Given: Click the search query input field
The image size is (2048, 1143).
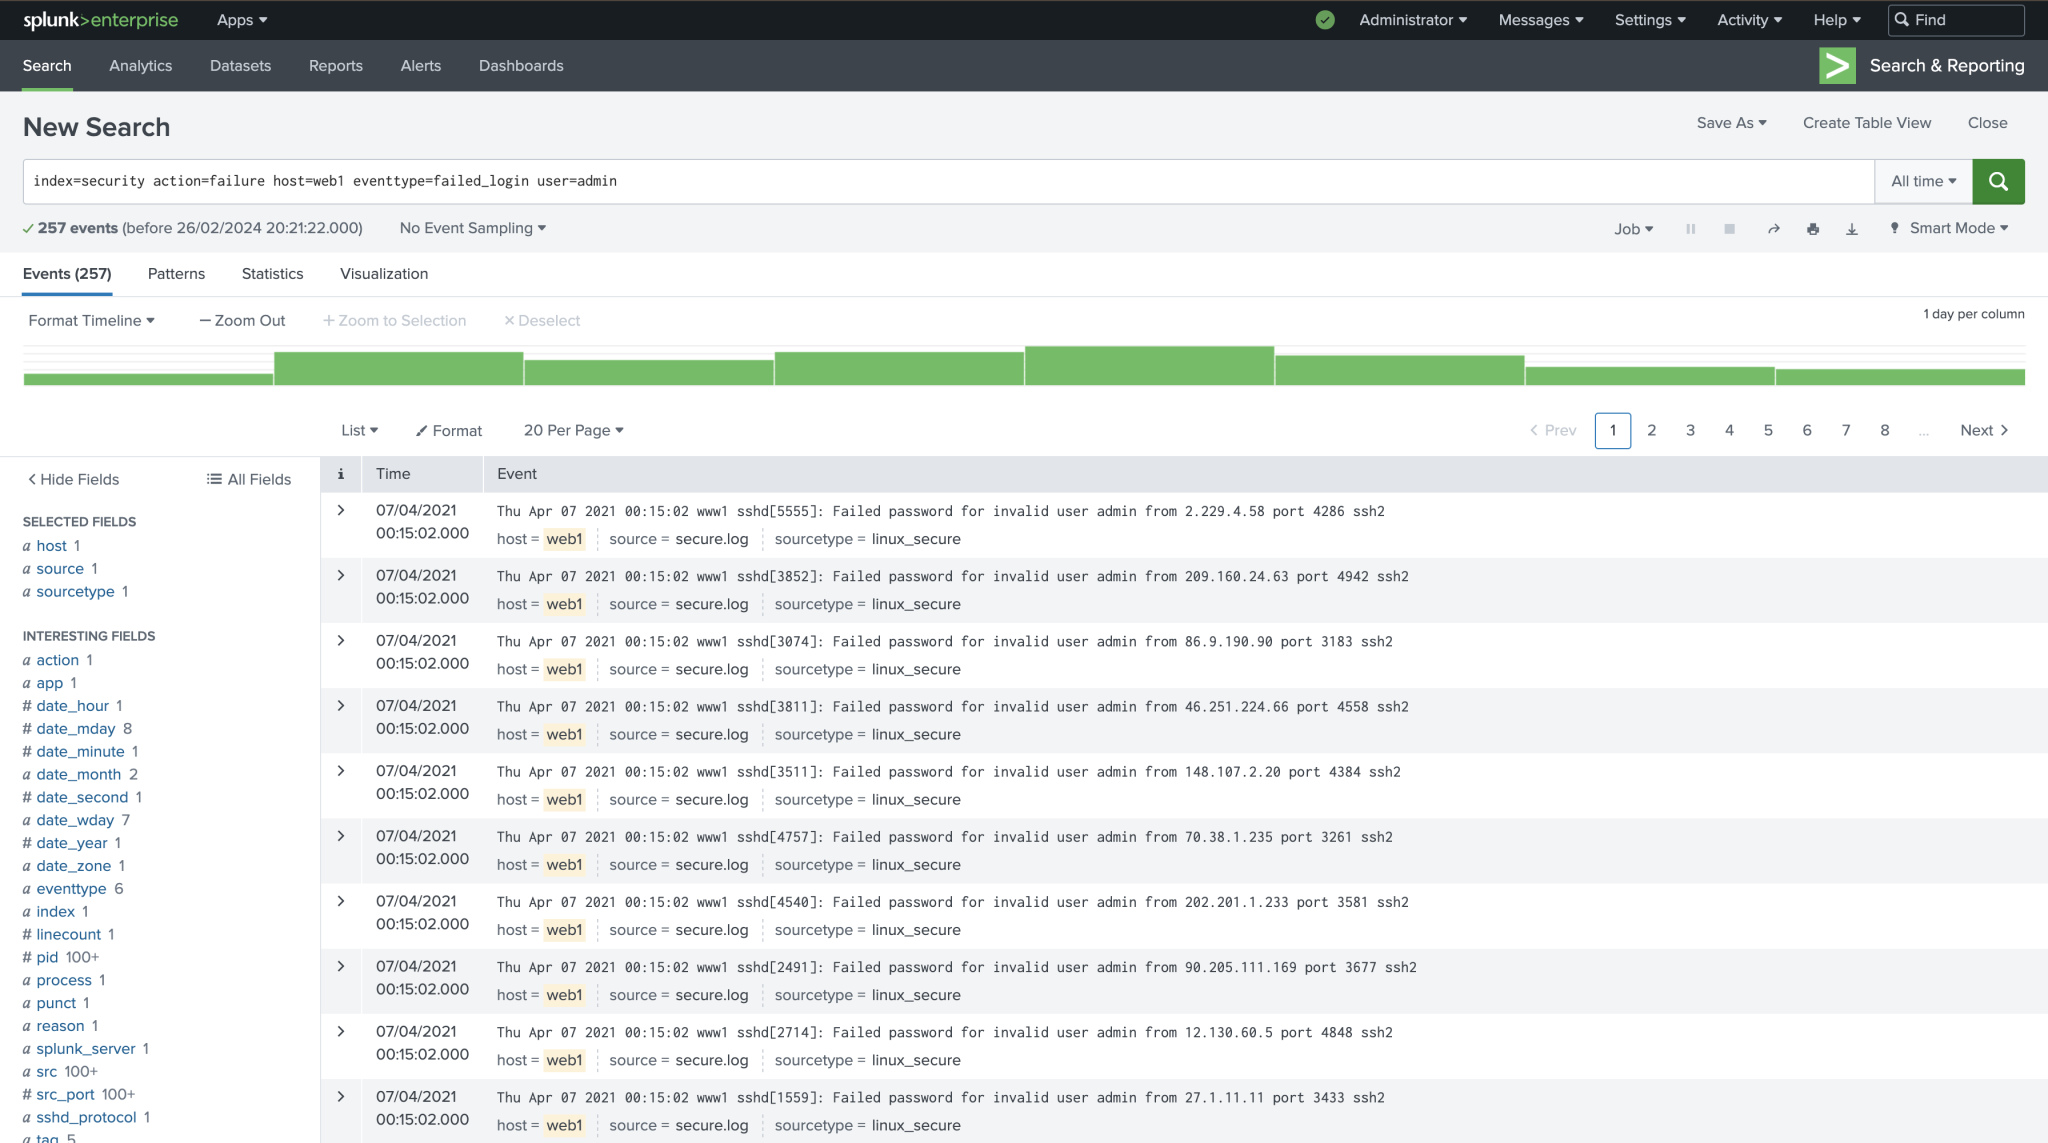Looking at the screenshot, I should [948, 181].
